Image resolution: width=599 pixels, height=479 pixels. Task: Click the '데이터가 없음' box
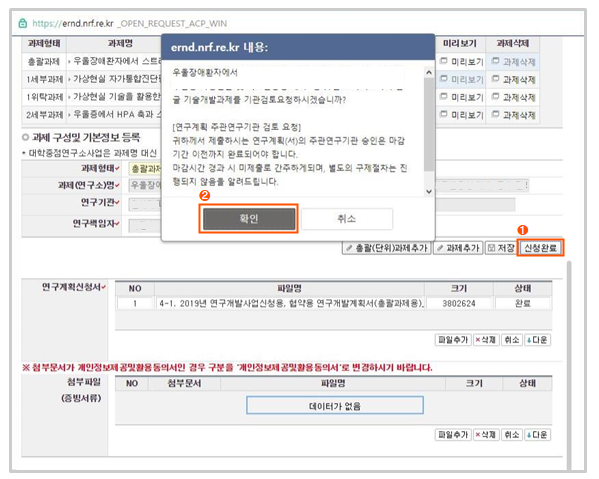click(x=335, y=406)
